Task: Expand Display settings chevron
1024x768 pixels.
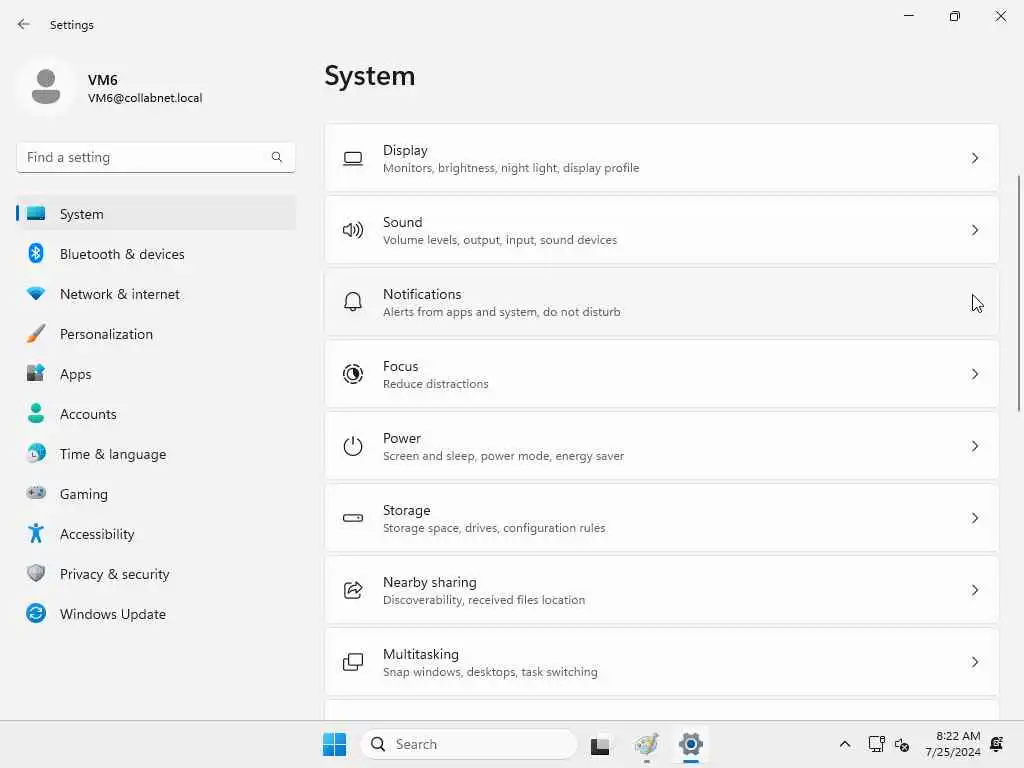Action: tap(974, 158)
